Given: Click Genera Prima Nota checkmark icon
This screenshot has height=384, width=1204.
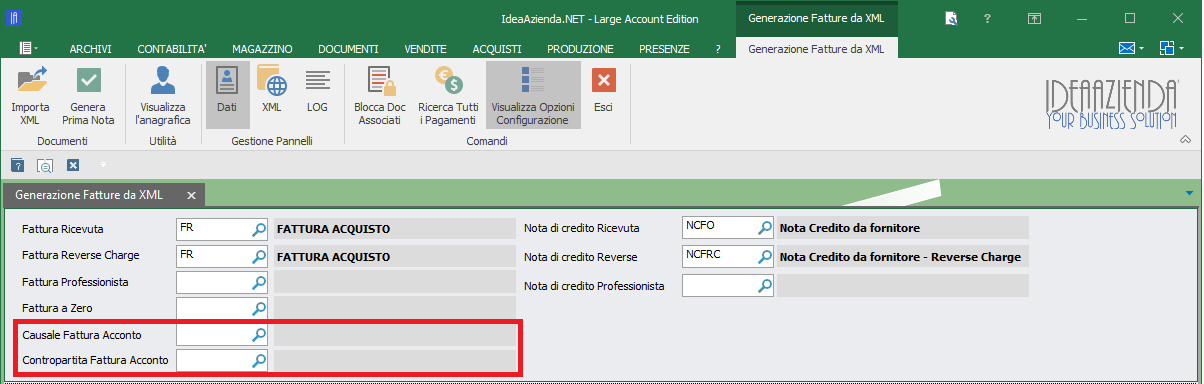Looking at the screenshot, I should tap(90, 80).
